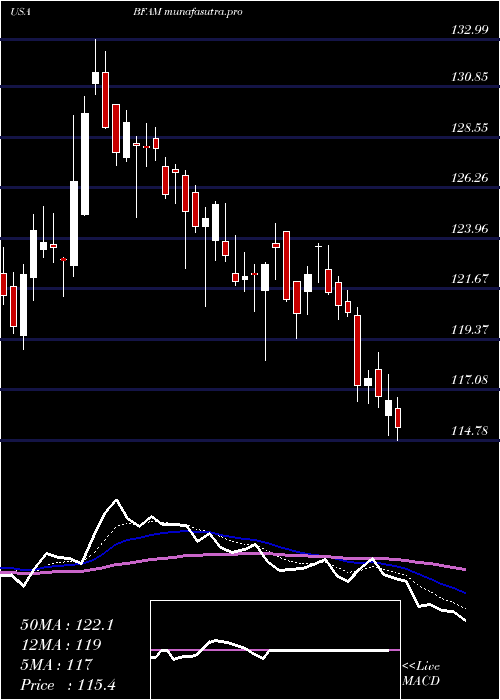Image resolution: width=500 pixels, height=700 pixels.
Task: Click the BFAM munafasutra.pro title
Action: coord(188,12)
